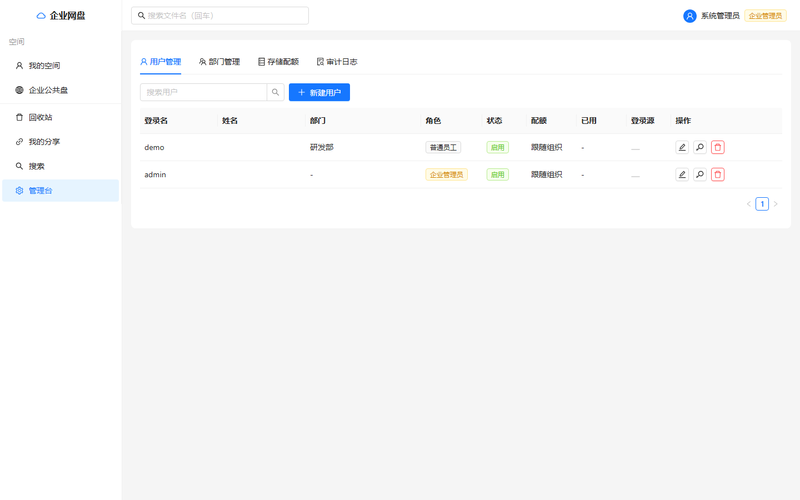Open 搜索 in the sidebar
The height and width of the screenshot is (500, 800).
(60, 166)
